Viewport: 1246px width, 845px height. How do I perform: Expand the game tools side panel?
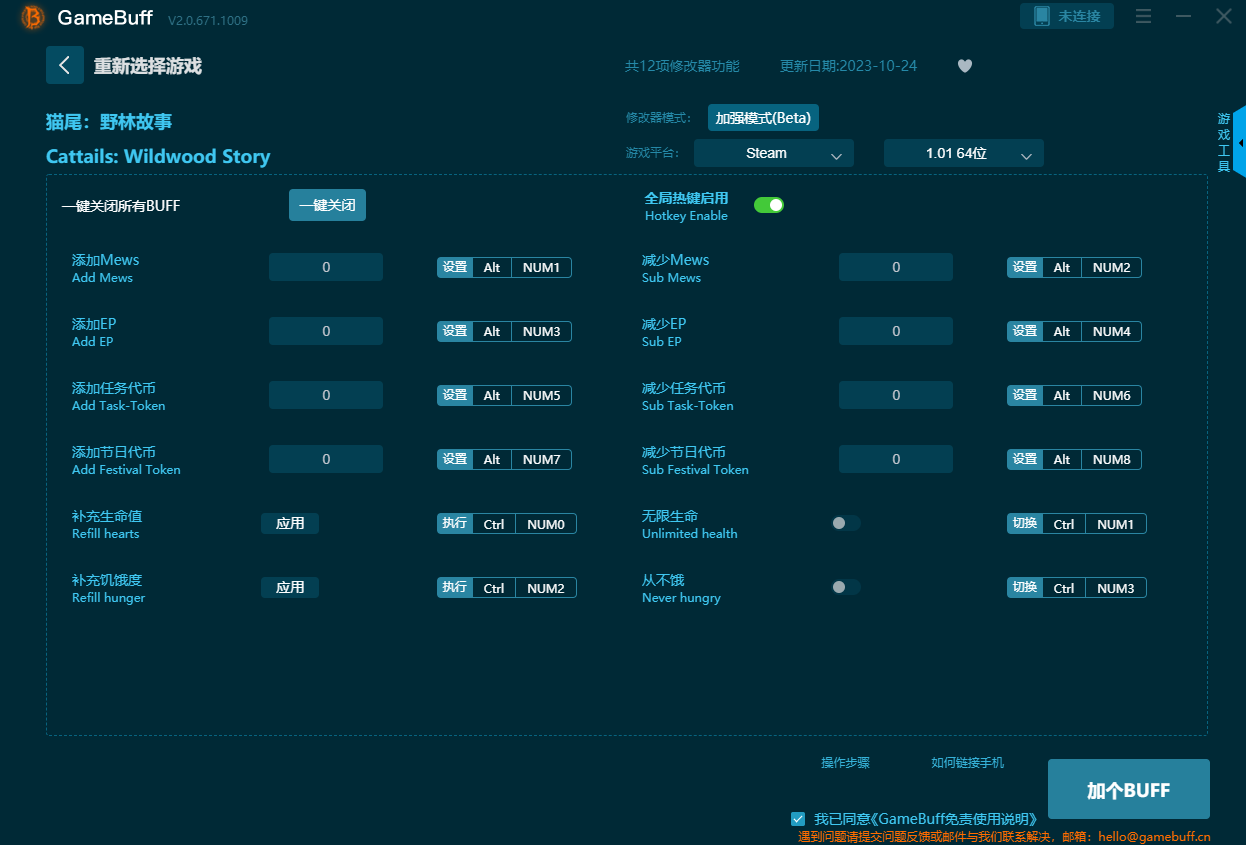pyautogui.click(x=1240, y=143)
